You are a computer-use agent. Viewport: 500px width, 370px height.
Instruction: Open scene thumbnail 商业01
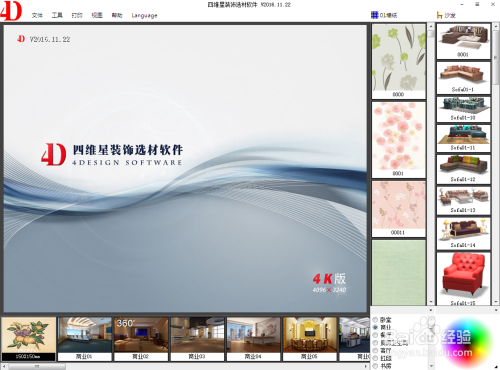85,339
